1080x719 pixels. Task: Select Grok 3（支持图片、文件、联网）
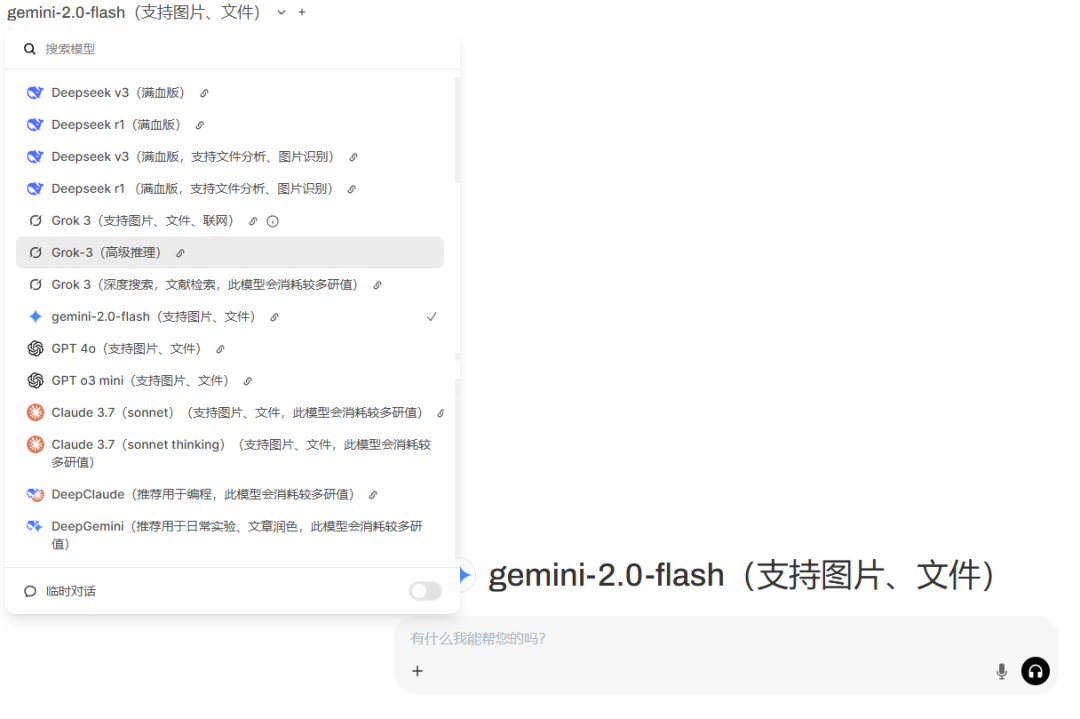(229, 221)
